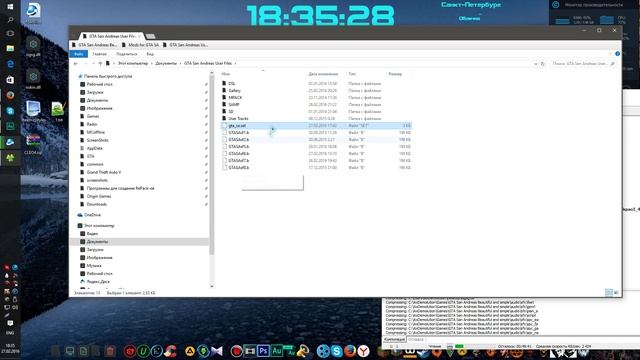Open Visual Studio icon in dock
This screenshot has width=640, height=360.
217,351
